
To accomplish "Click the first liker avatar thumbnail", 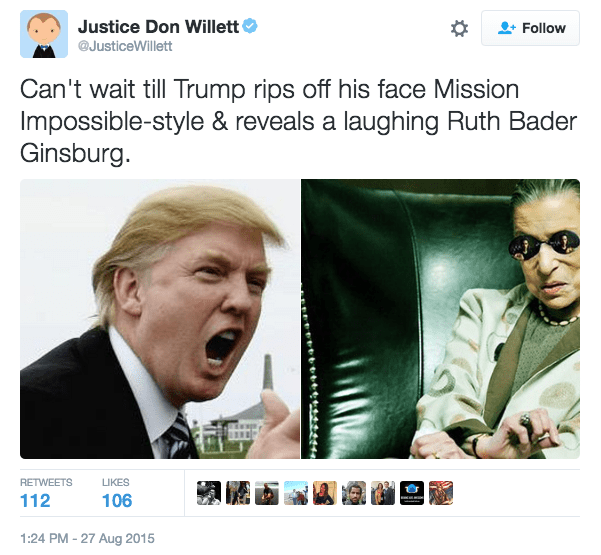I will click(x=209, y=493).
